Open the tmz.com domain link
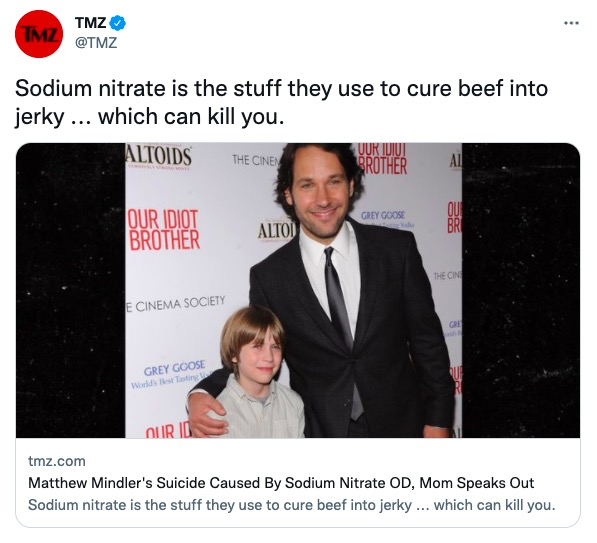 tap(57, 461)
